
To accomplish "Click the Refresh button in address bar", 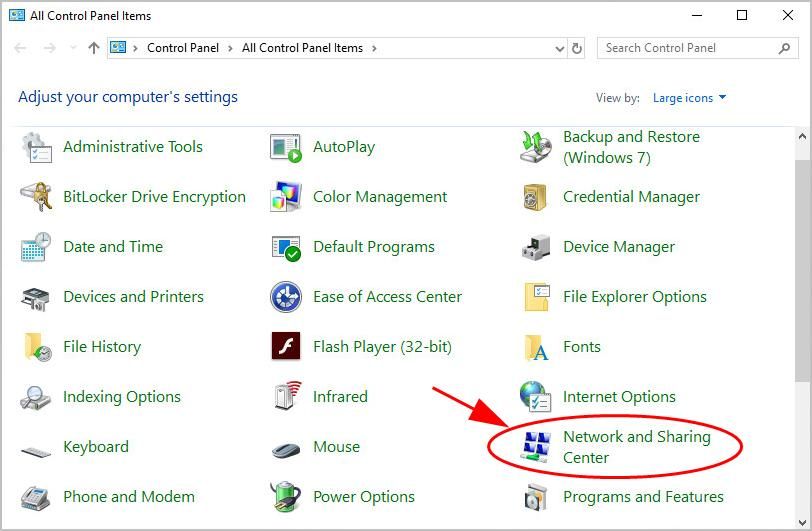I will (577, 48).
